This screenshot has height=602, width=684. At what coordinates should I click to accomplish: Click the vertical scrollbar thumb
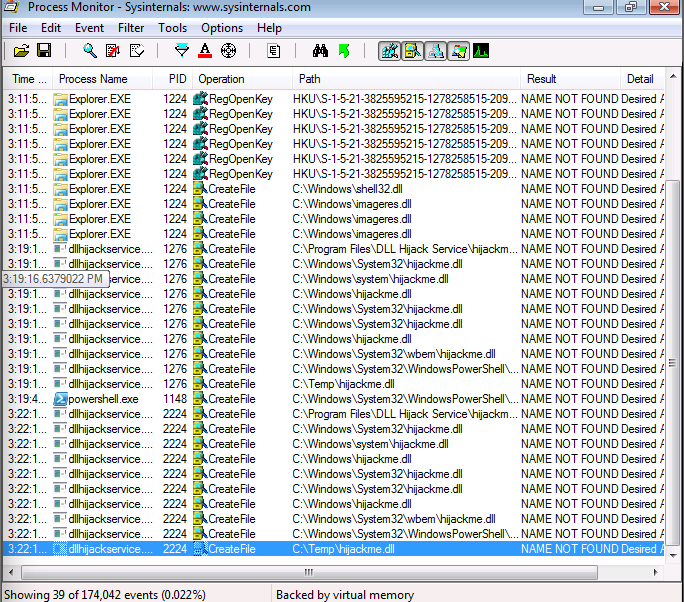(673, 362)
